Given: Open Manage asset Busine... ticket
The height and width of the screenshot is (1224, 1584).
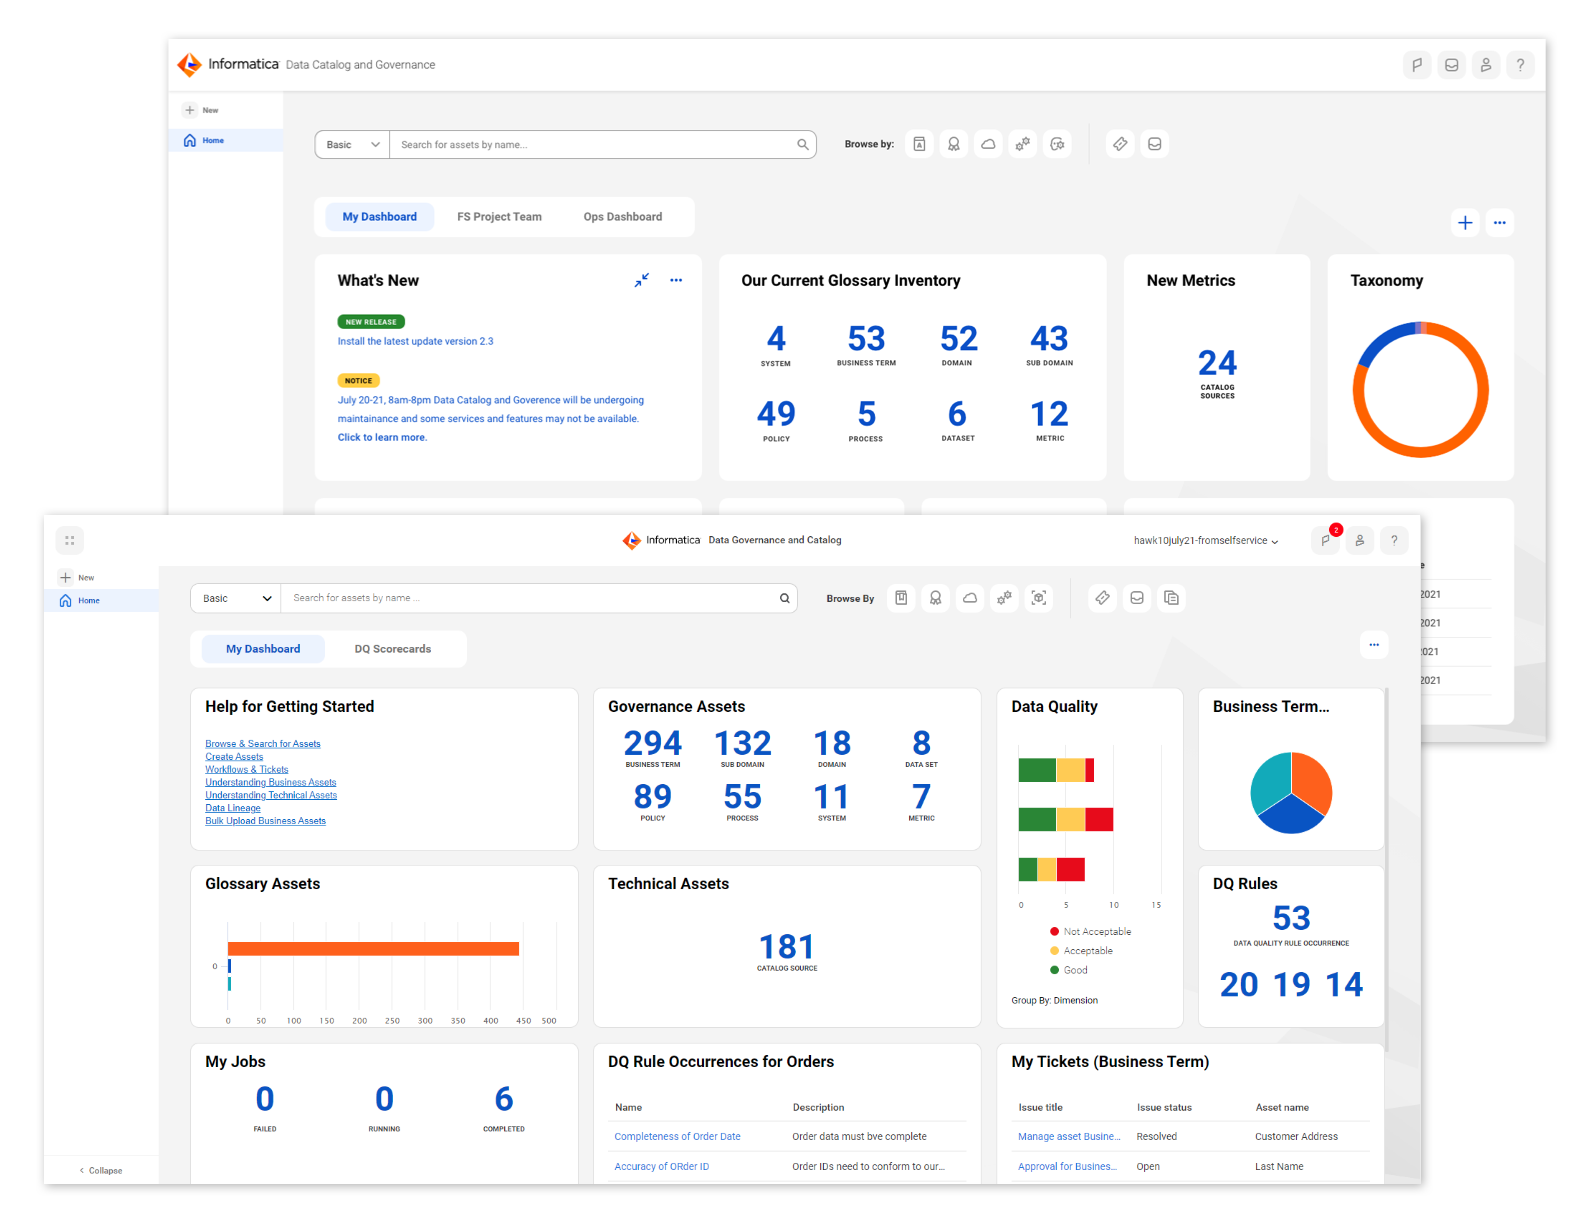Looking at the screenshot, I should click(x=1069, y=1136).
